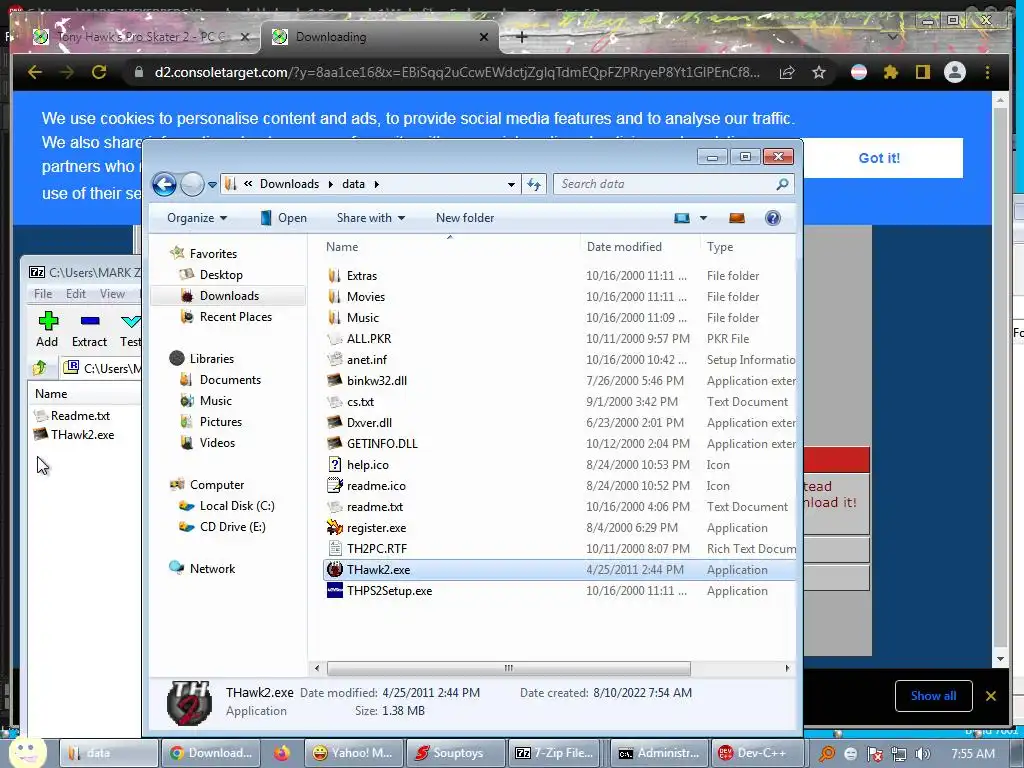Select readme.txt in the data folder
This screenshot has width=1024, height=768.
click(375, 507)
